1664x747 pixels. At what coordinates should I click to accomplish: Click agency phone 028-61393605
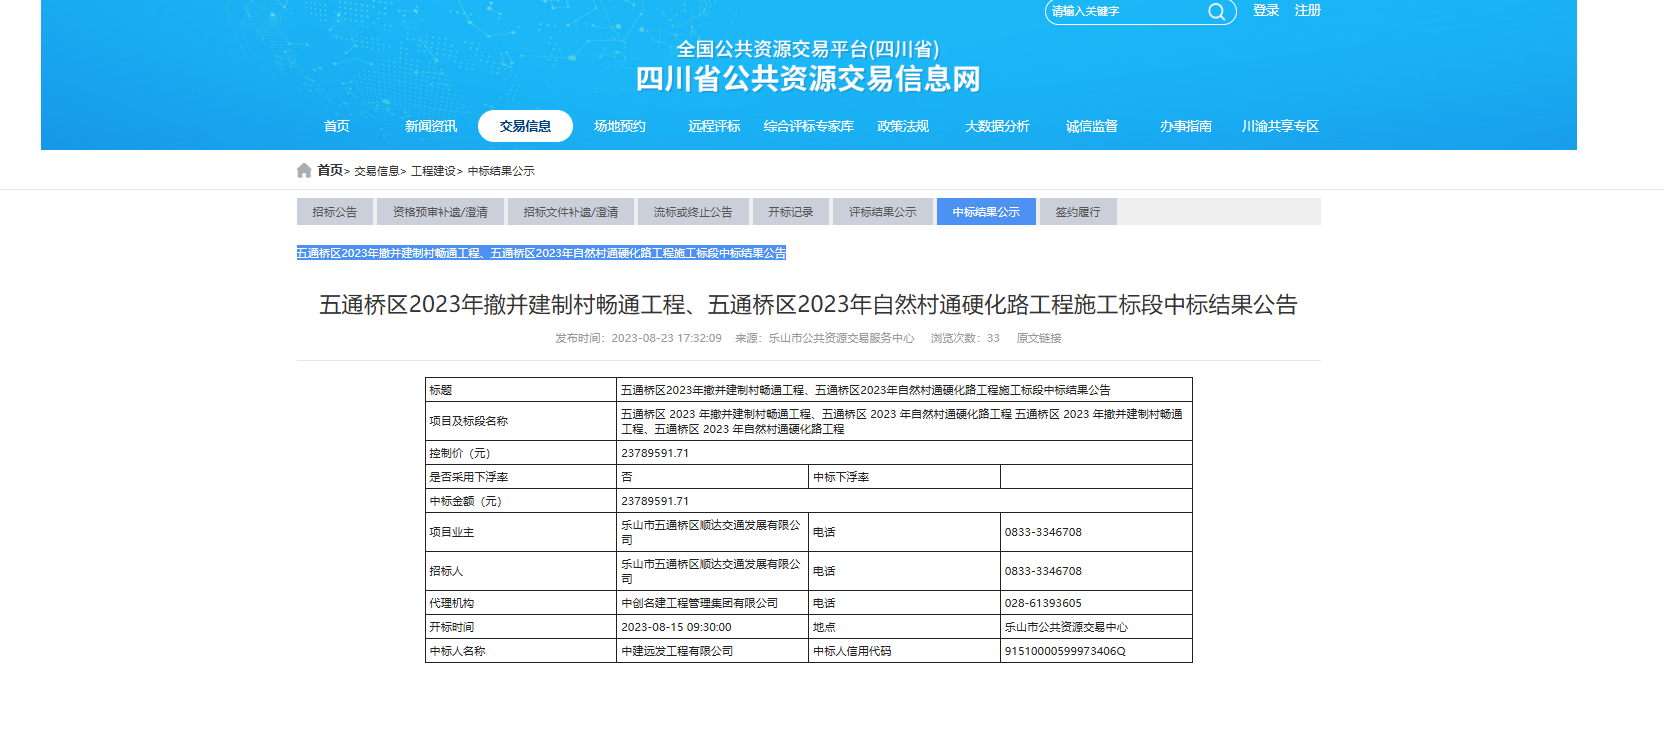click(1043, 603)
